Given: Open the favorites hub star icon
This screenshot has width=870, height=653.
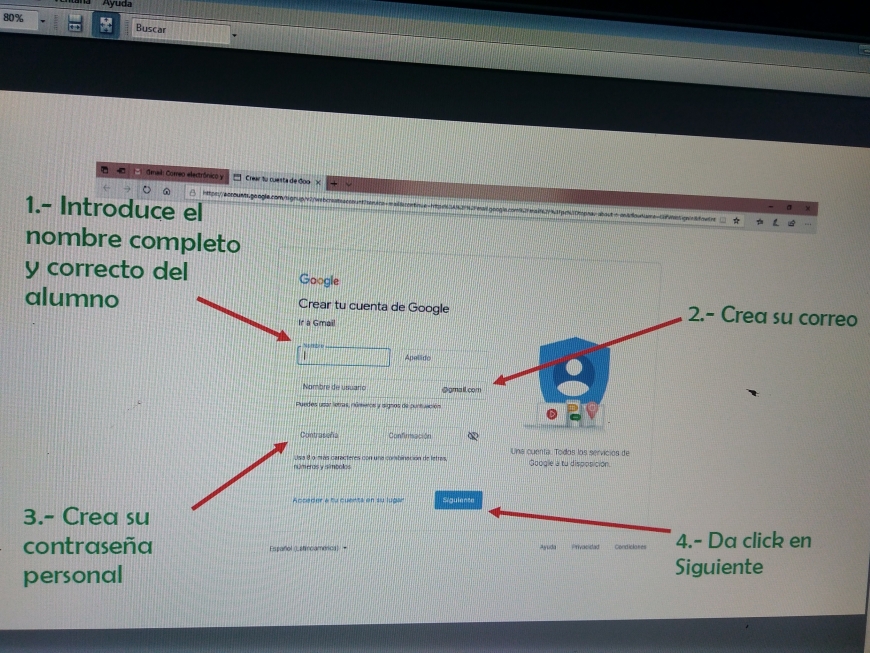Looking at the screenshot, I should tap(760, 221).
